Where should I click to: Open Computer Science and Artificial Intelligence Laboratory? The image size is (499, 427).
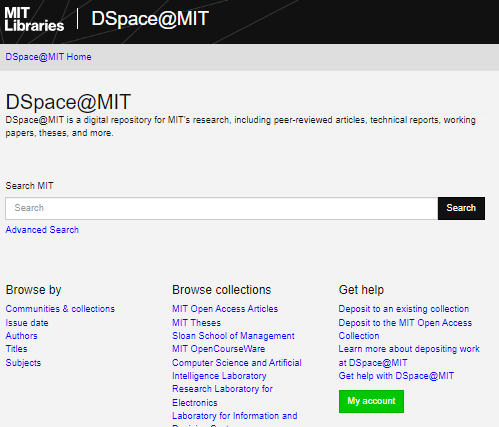237,369
